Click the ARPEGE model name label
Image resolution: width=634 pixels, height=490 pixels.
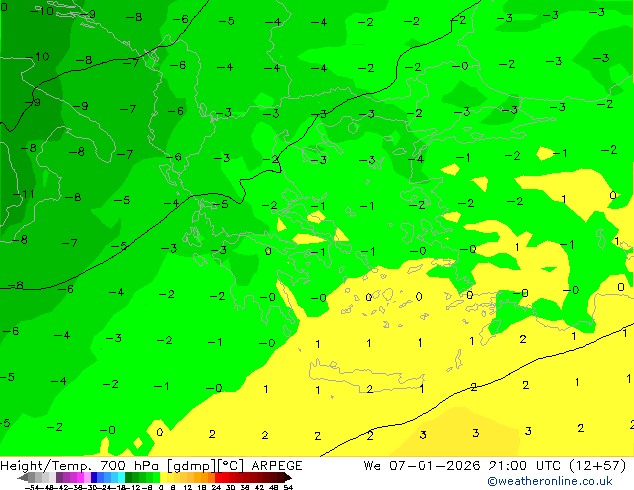pyautogui.click(x=277, y=466)
